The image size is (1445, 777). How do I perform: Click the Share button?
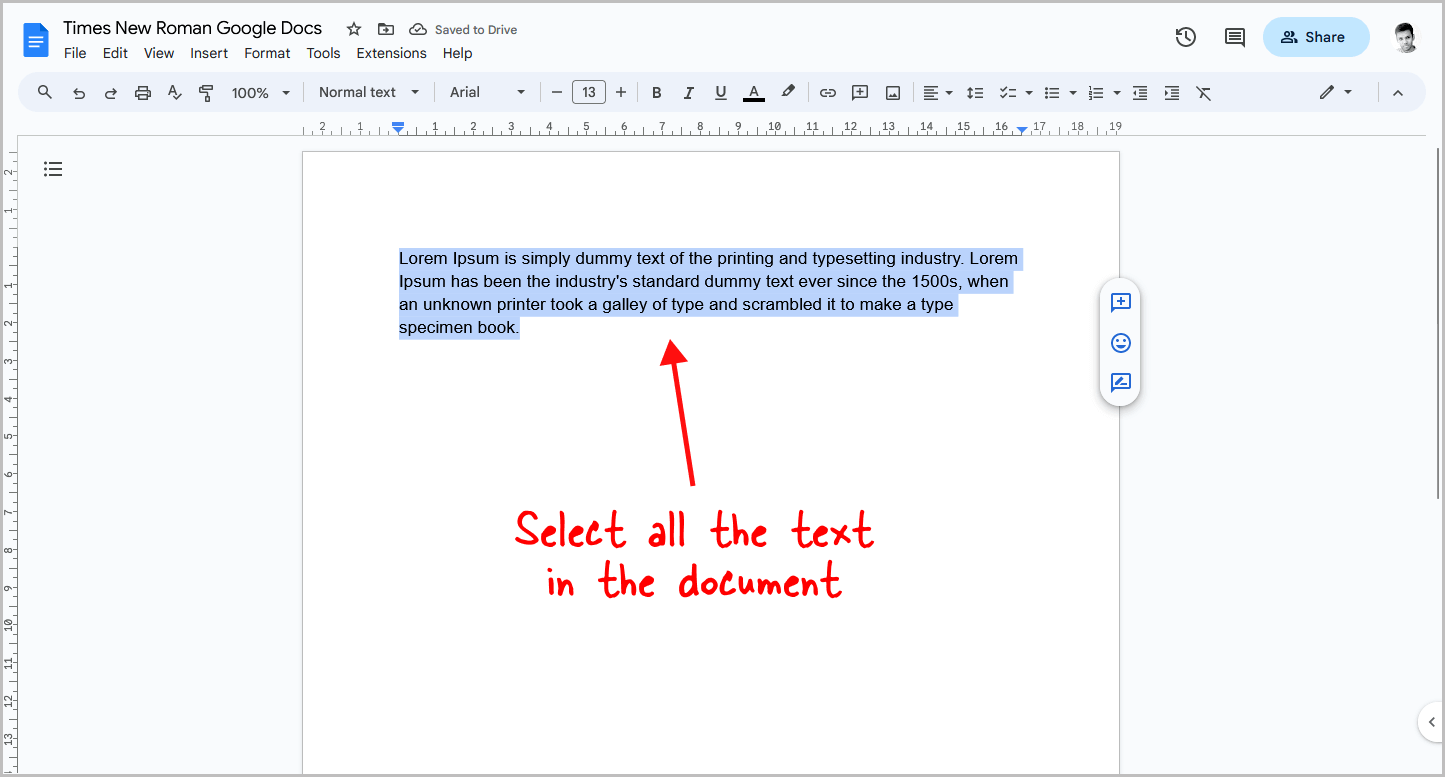click(1315, 36)
